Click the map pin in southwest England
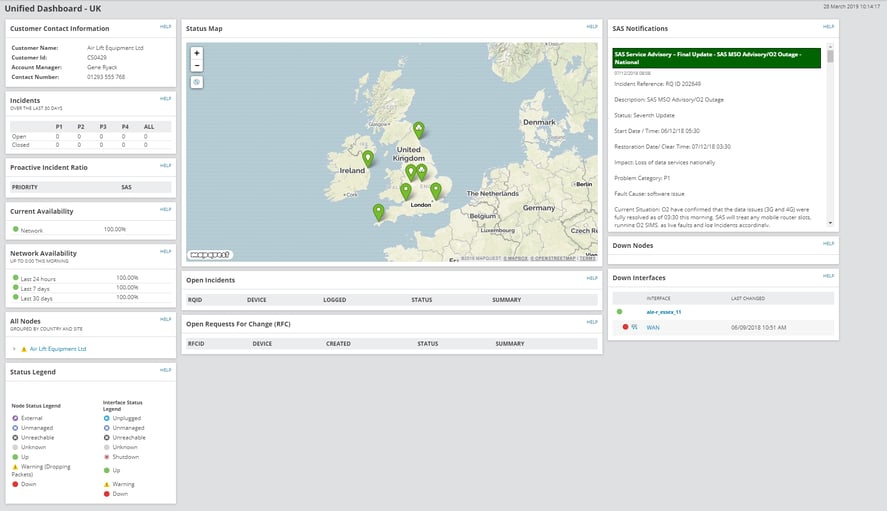The image size is (887, 511). coord(378,211)
